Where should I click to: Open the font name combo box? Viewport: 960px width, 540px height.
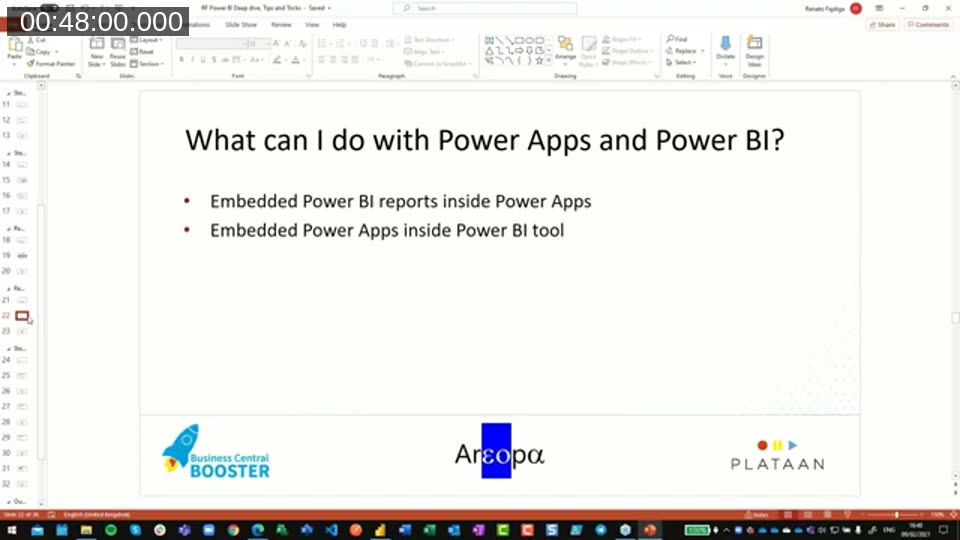(x=210, y=43)
